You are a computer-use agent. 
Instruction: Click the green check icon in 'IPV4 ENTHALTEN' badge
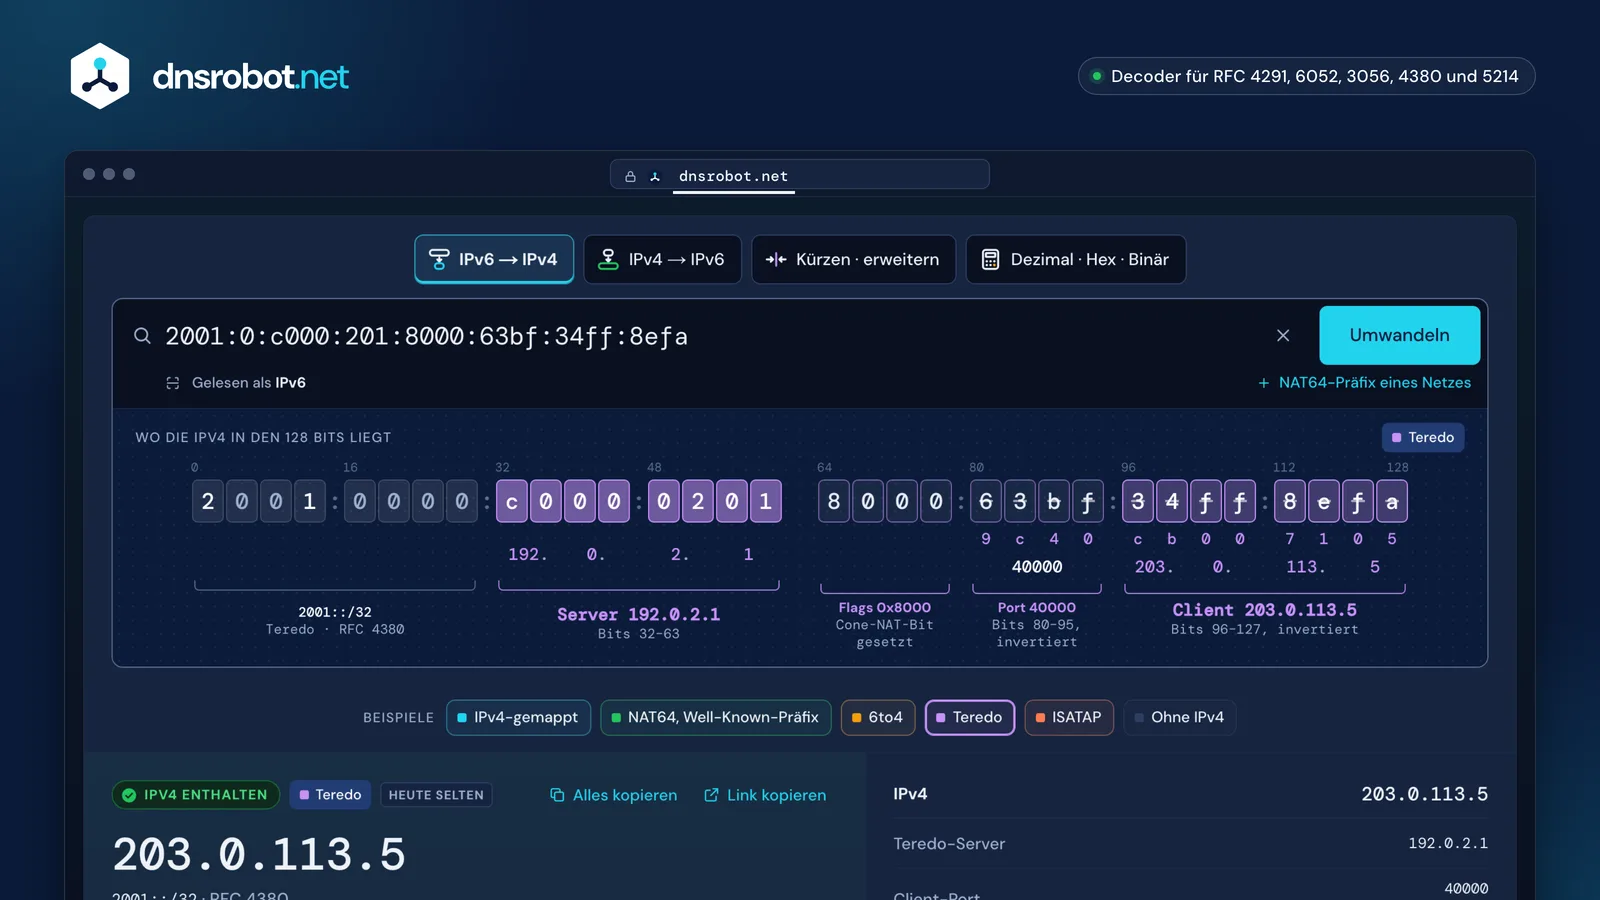tap(129, 795)
